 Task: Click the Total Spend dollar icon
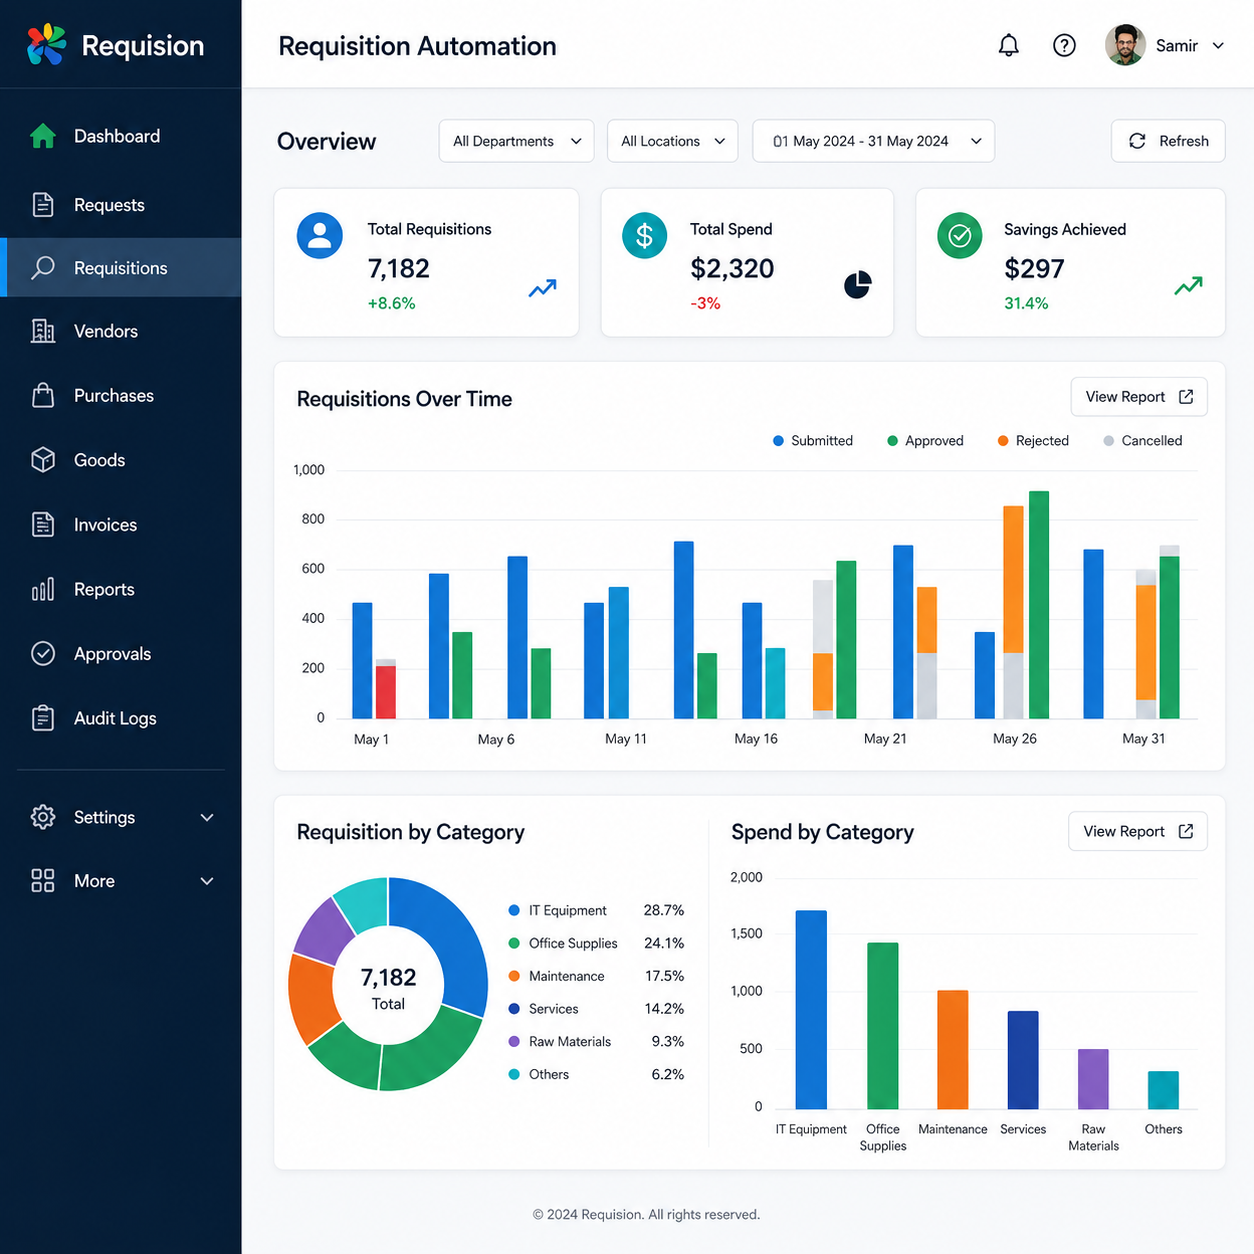click(x=644, y=236)
